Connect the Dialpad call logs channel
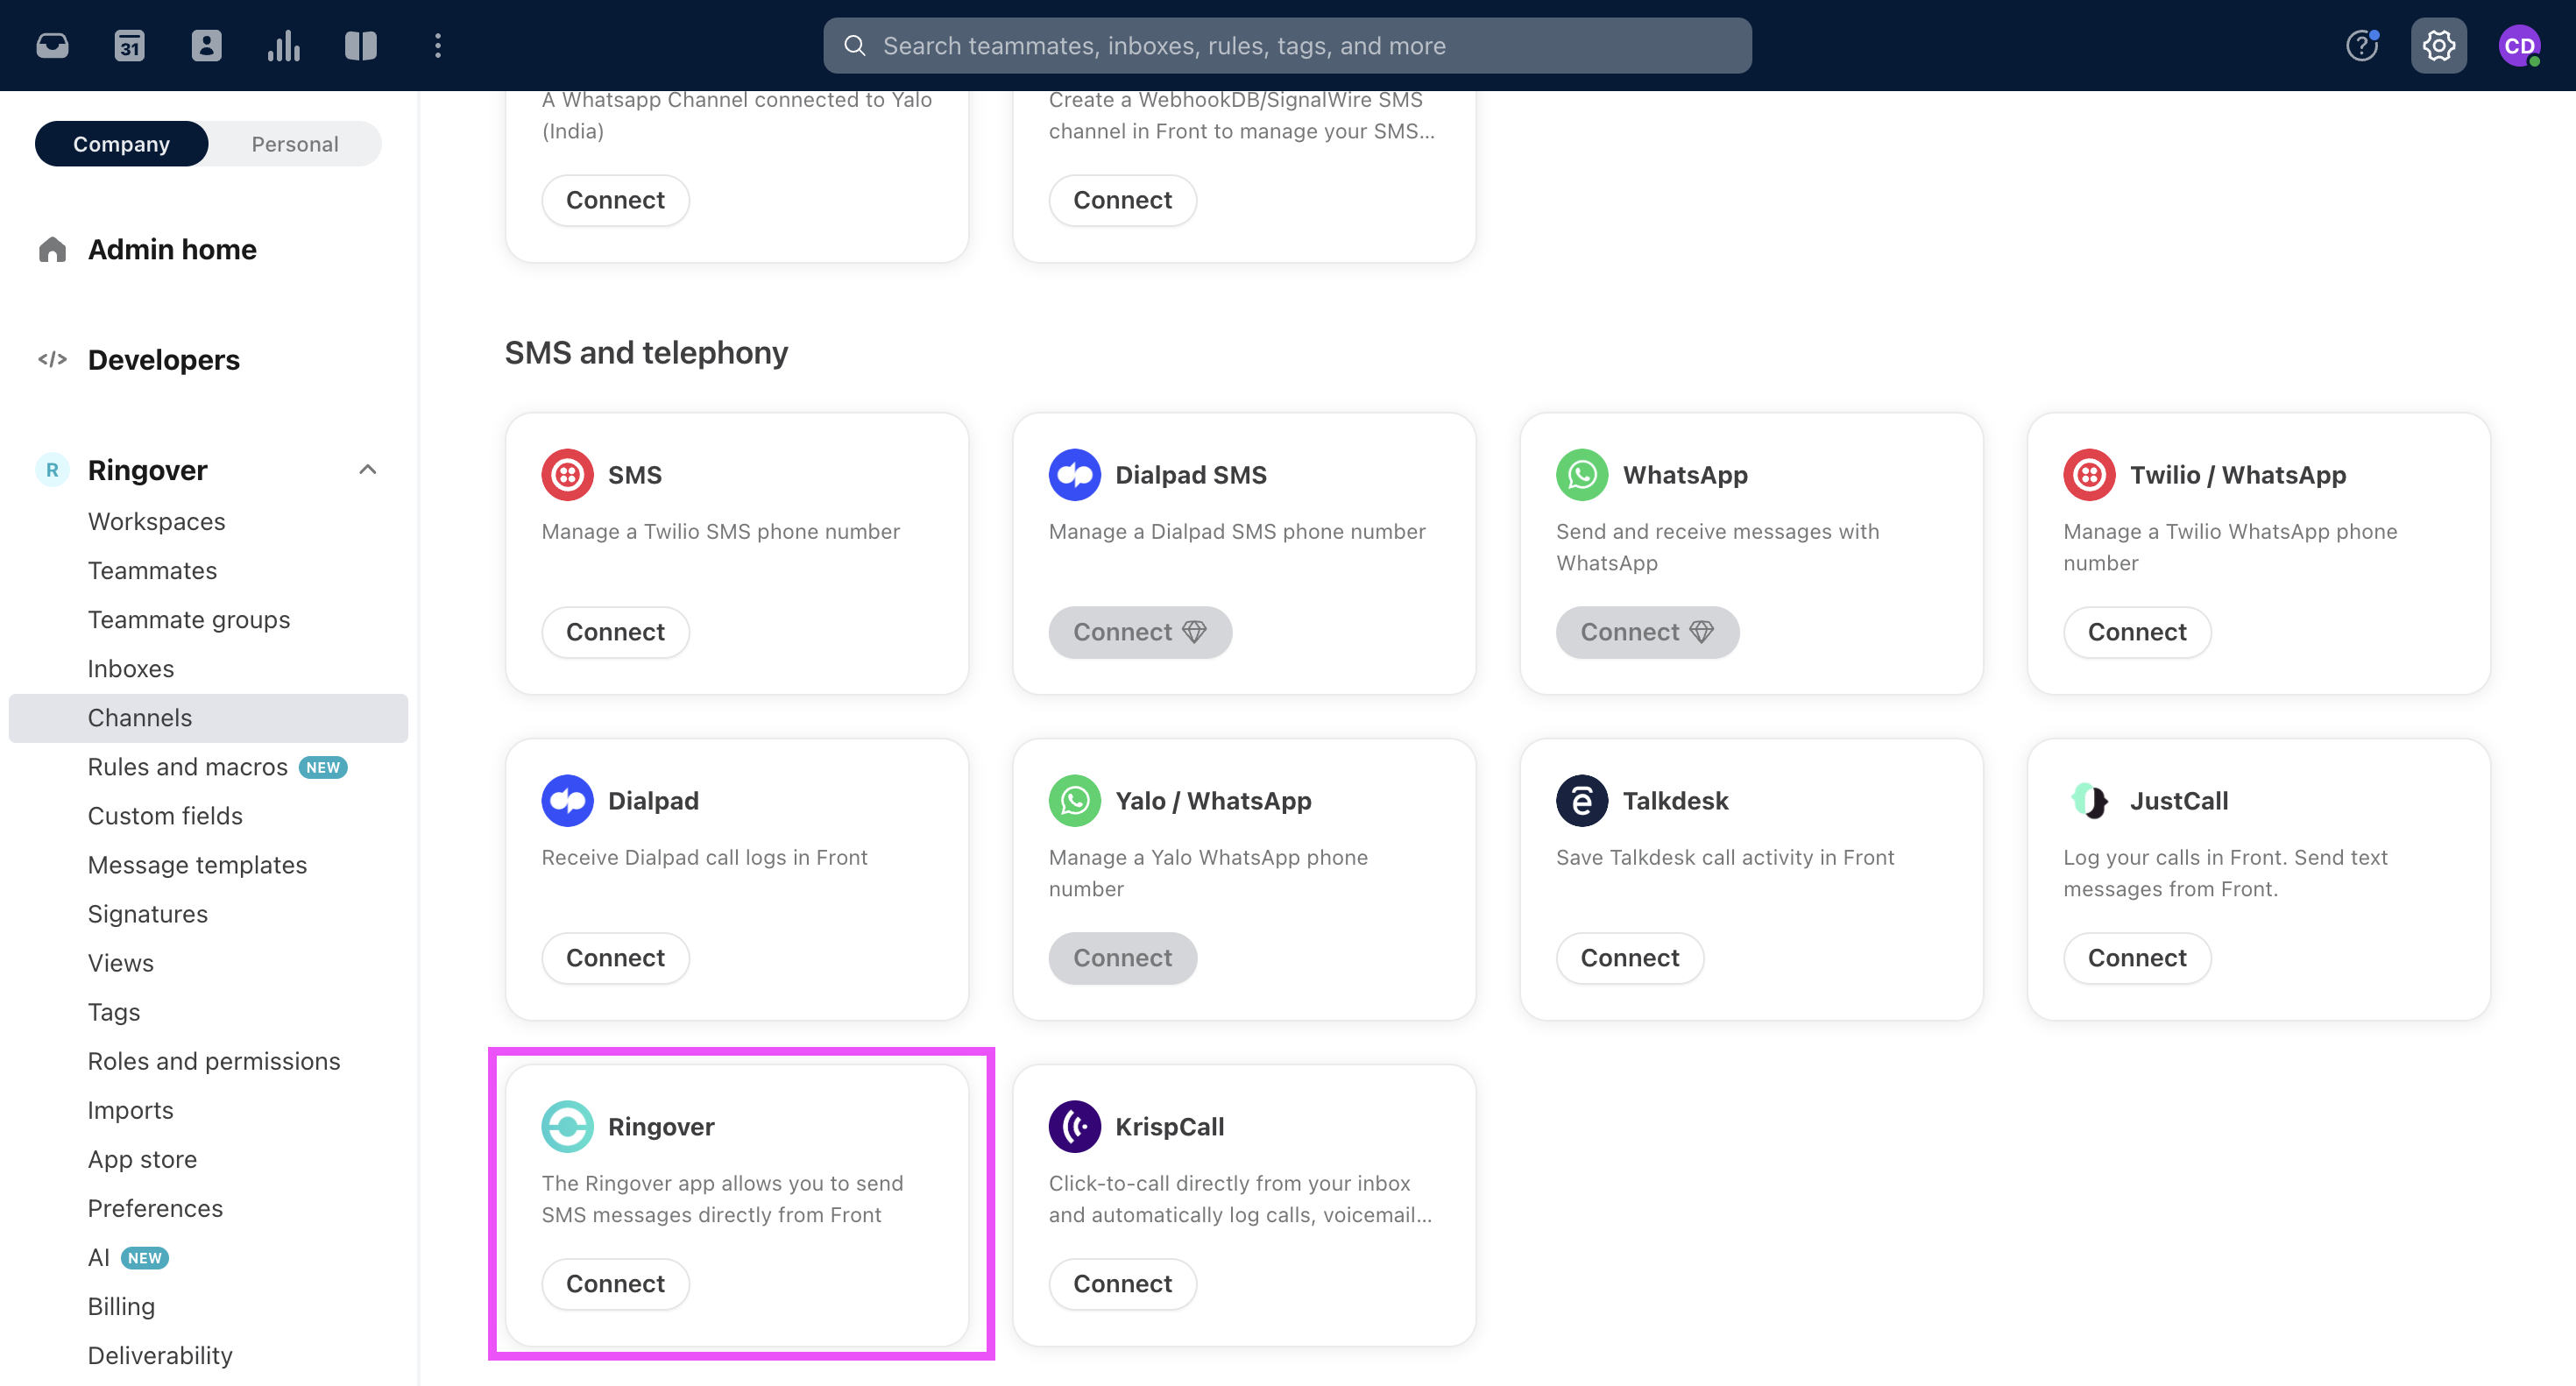The height and width of the screenshot is (1386, 2576). [x=615, y=958]
